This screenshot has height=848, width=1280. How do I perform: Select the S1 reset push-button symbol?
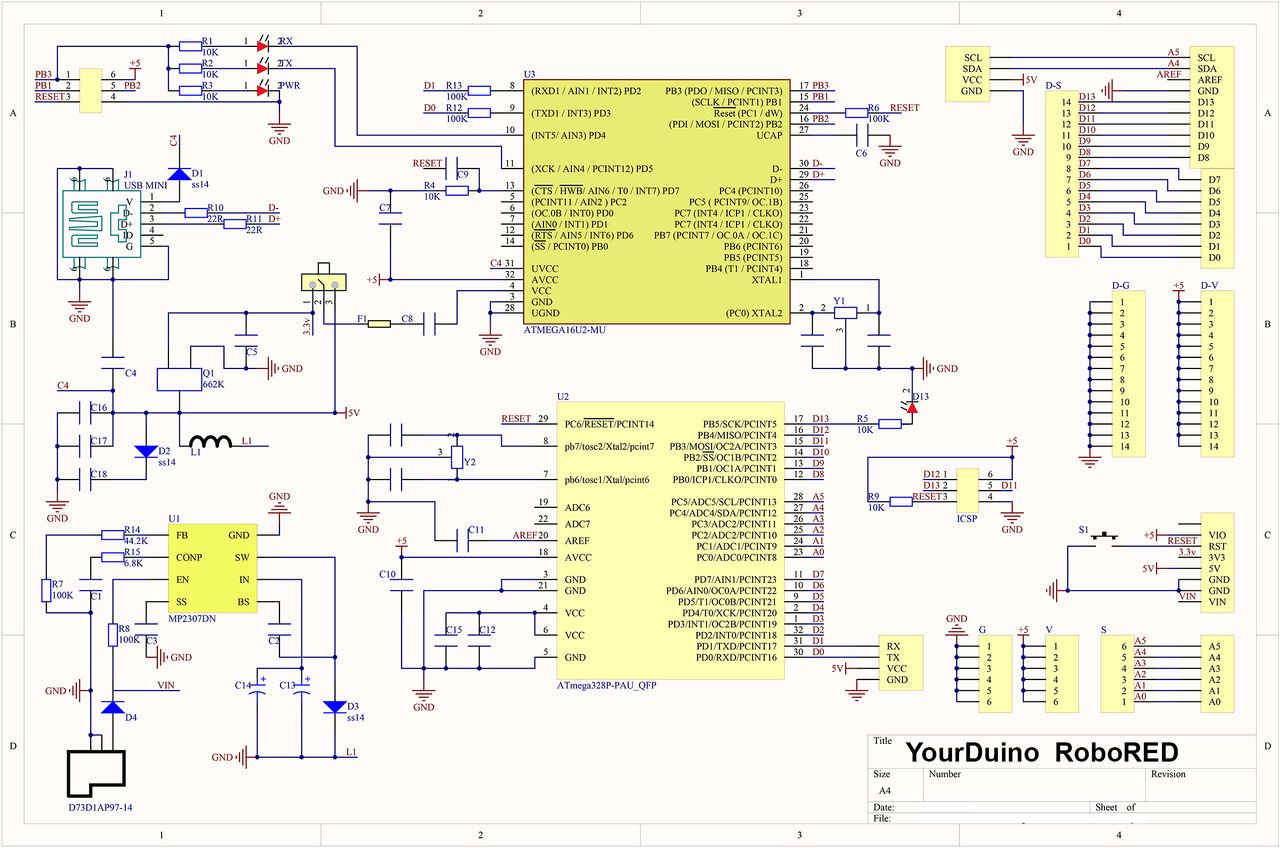click(1105, 538)
